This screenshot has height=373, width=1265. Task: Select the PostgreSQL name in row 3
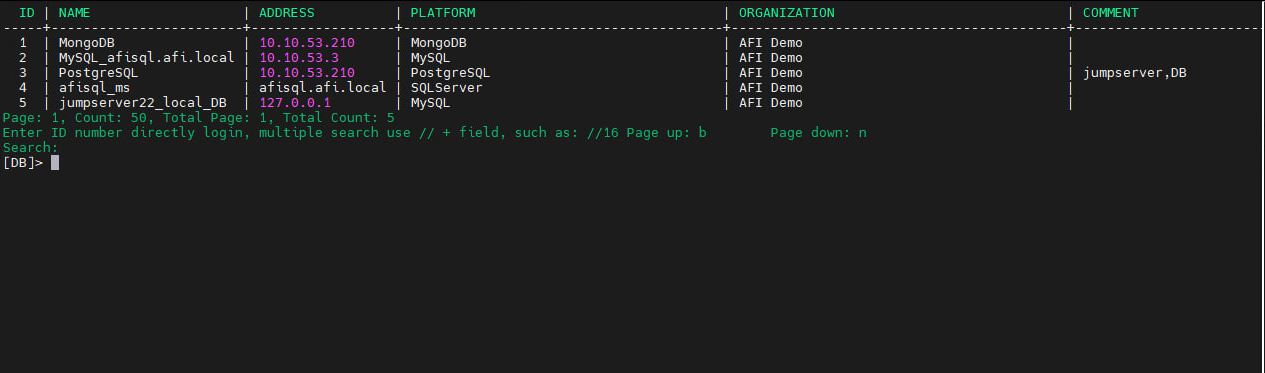pos(99,73)
